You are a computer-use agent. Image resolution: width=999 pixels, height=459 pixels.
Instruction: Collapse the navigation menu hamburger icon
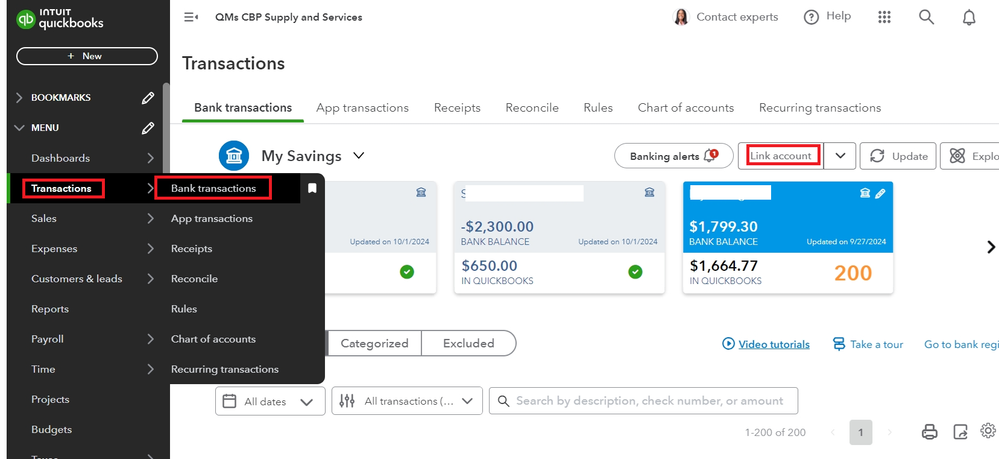[191, 17]
